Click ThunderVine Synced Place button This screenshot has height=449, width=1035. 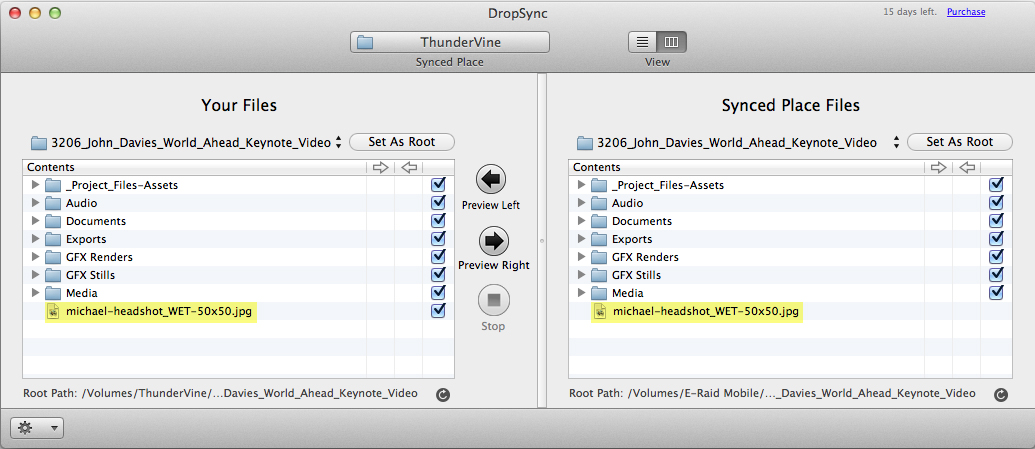click(x=450, y=42)
